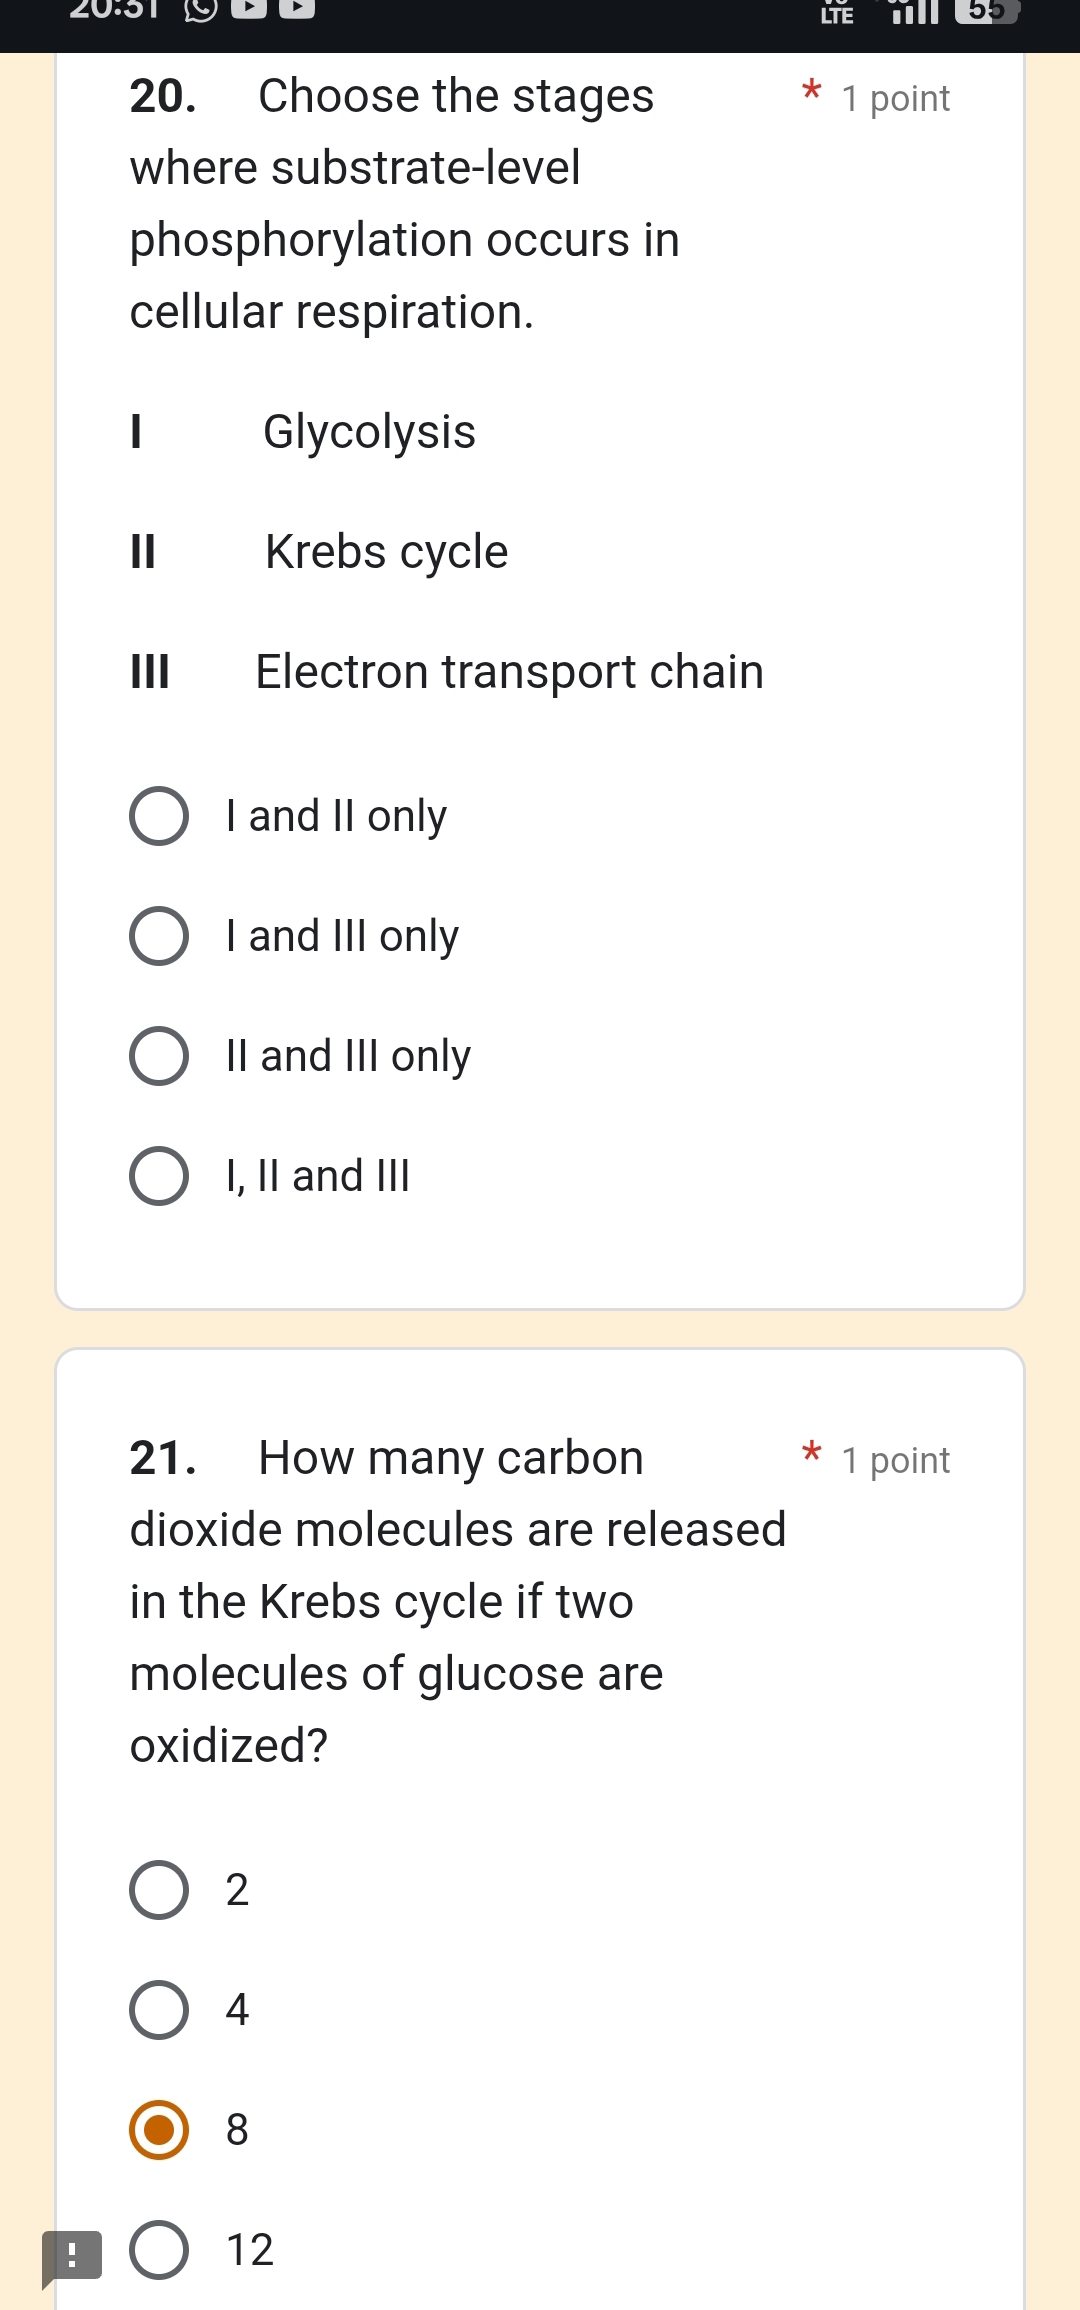Select 'II and III only' for question 20
1080x2310 pixels.
[x=159, y=1055]
